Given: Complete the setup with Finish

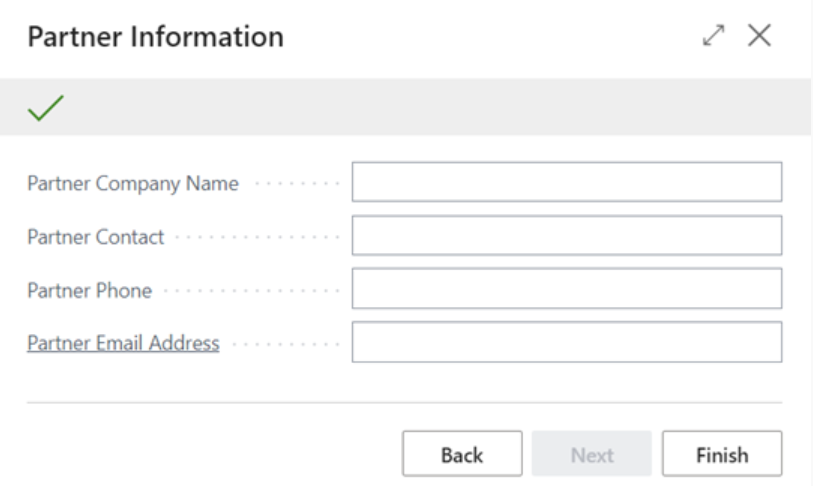Looking at the screenshot, I should click(x=722, y=455).
